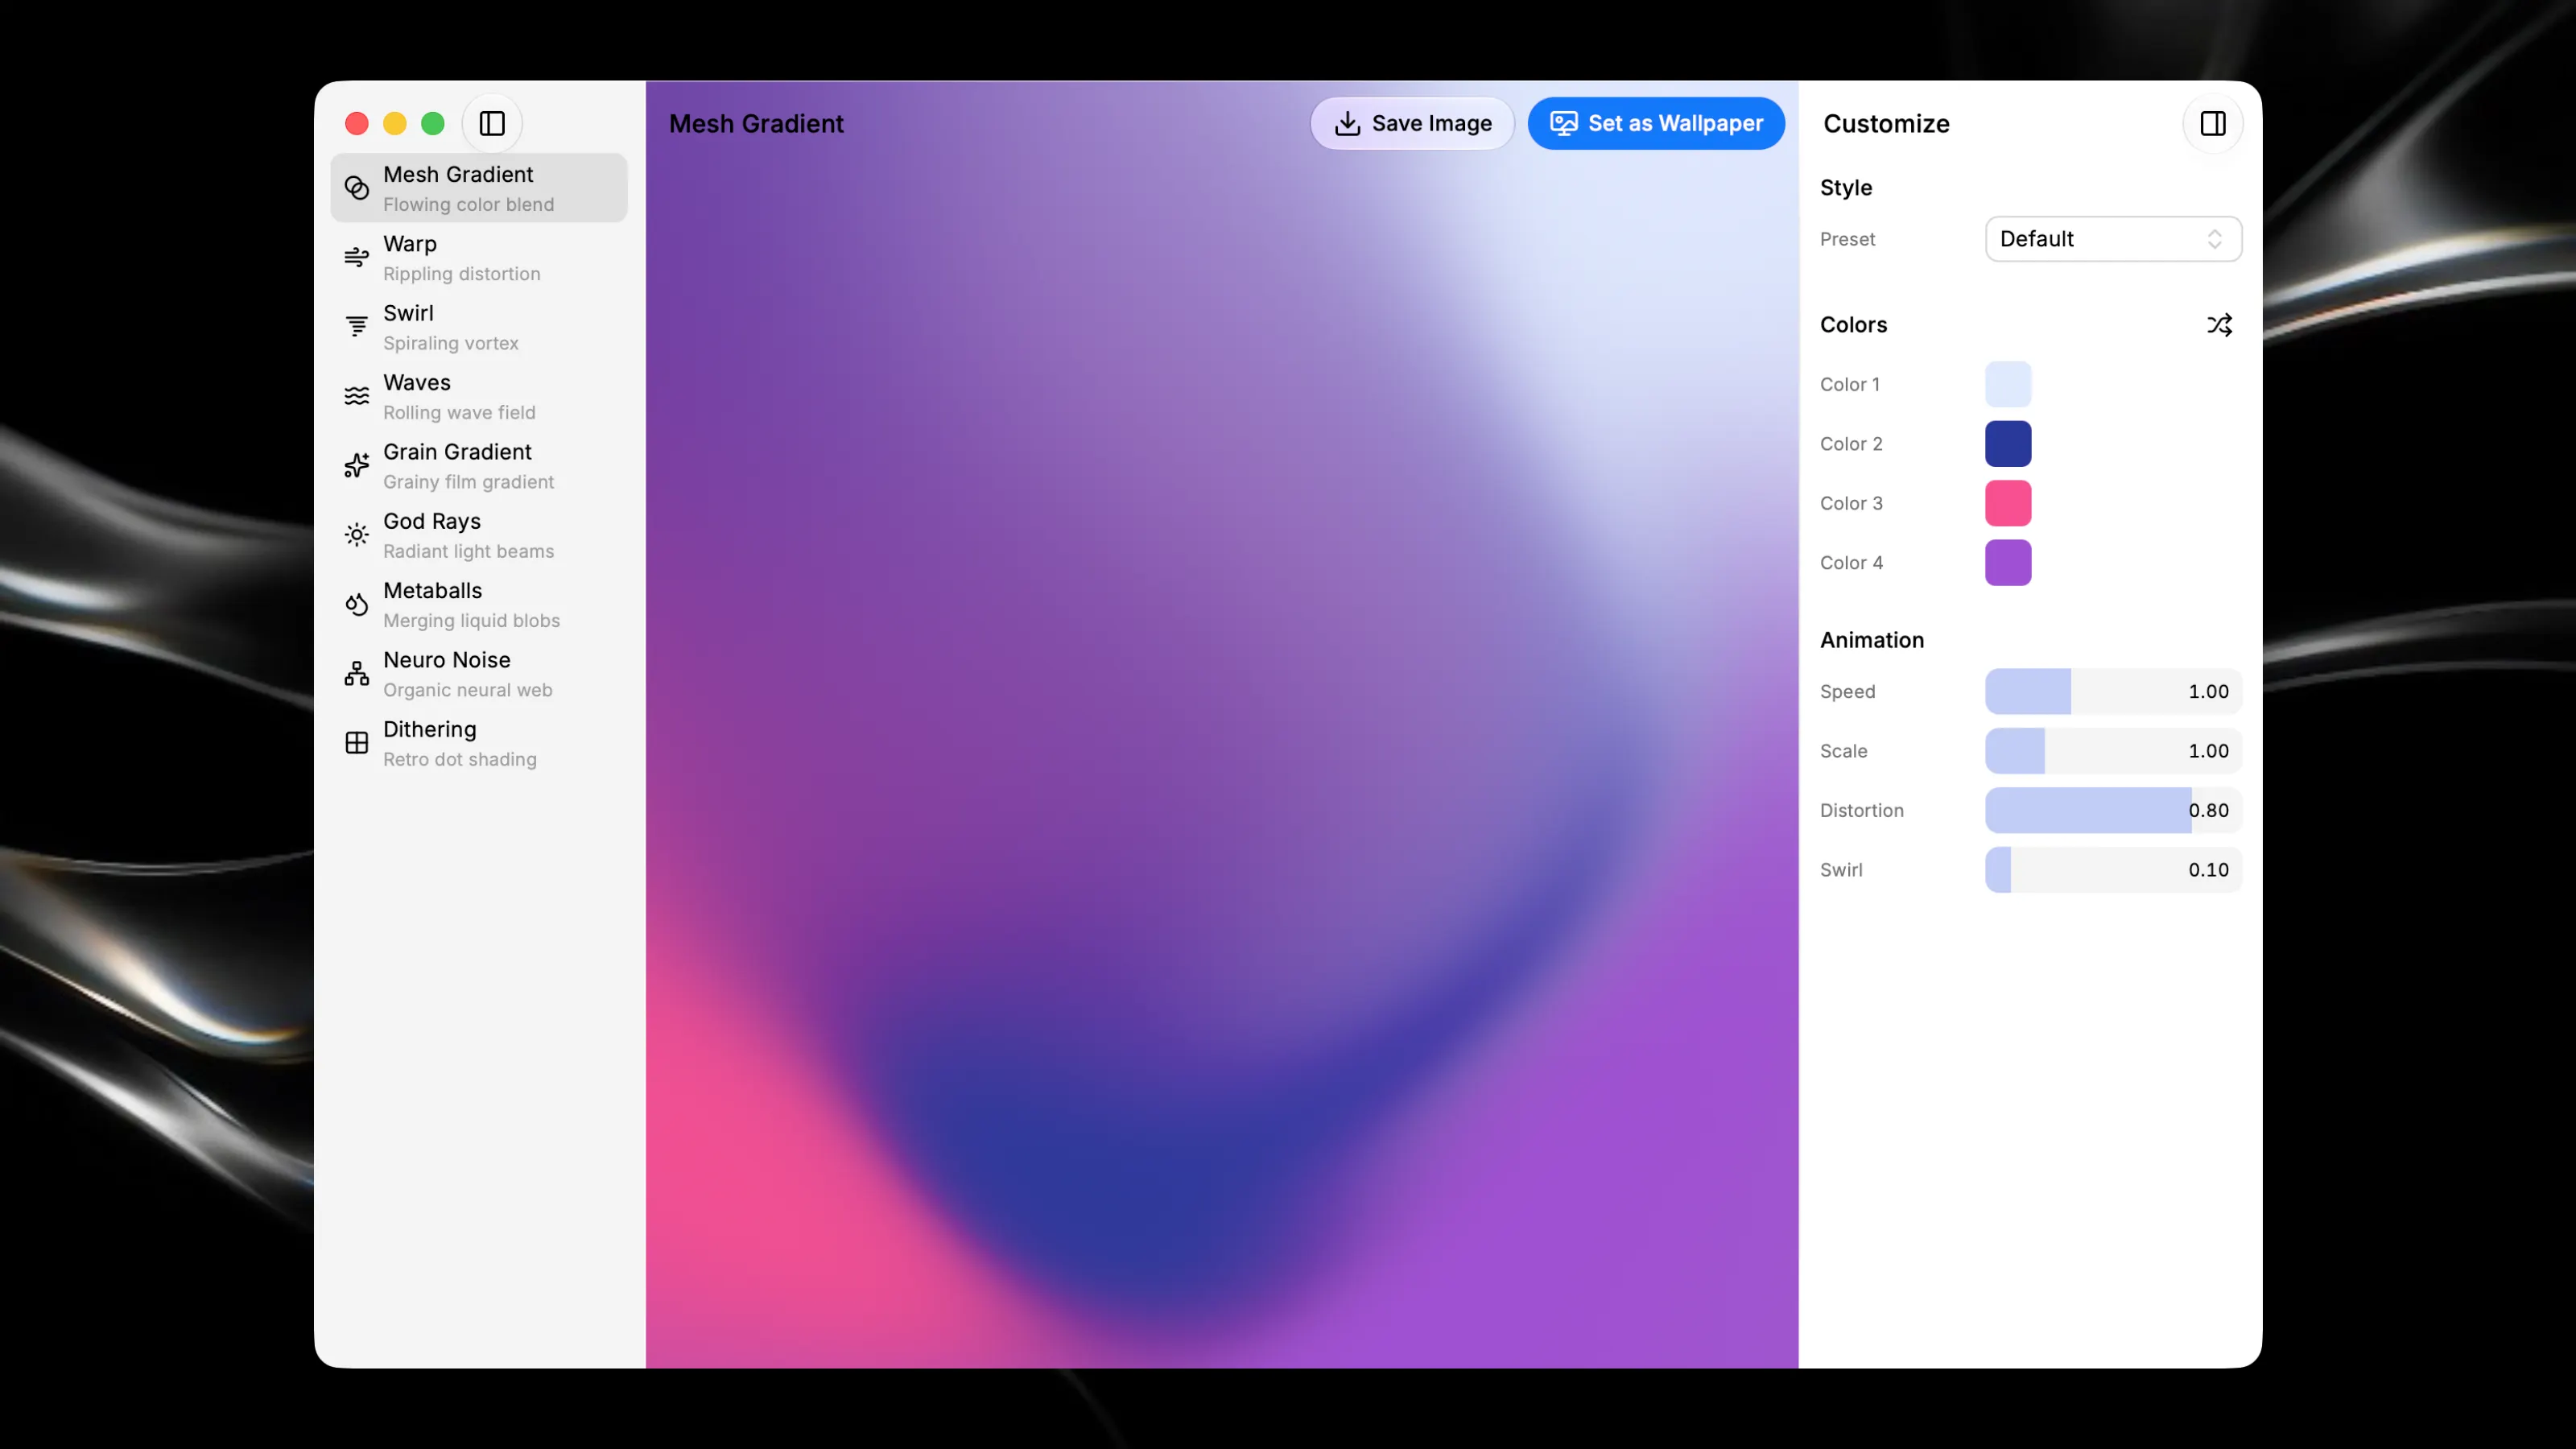Click the God Rays sun icon
The image size is (2576, 1449).
pos(357,535)
